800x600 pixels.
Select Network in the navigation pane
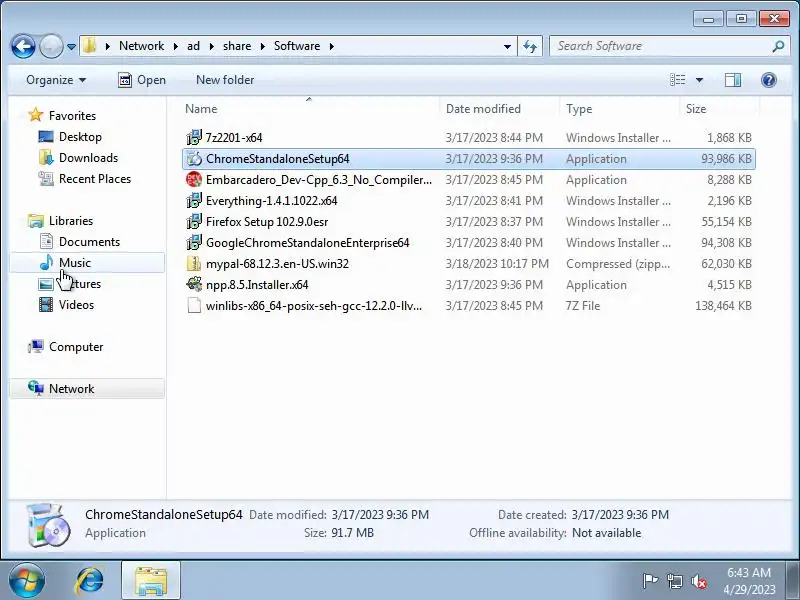(71, 389)
